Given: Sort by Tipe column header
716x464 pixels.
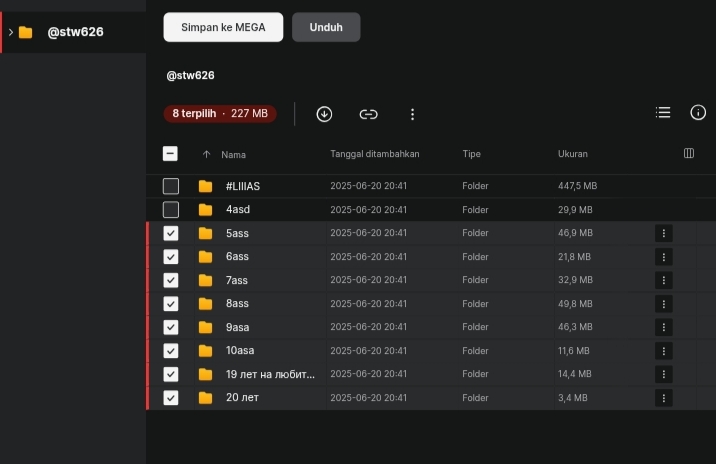Looking at the screenshot, I should [x=471, y=154].
